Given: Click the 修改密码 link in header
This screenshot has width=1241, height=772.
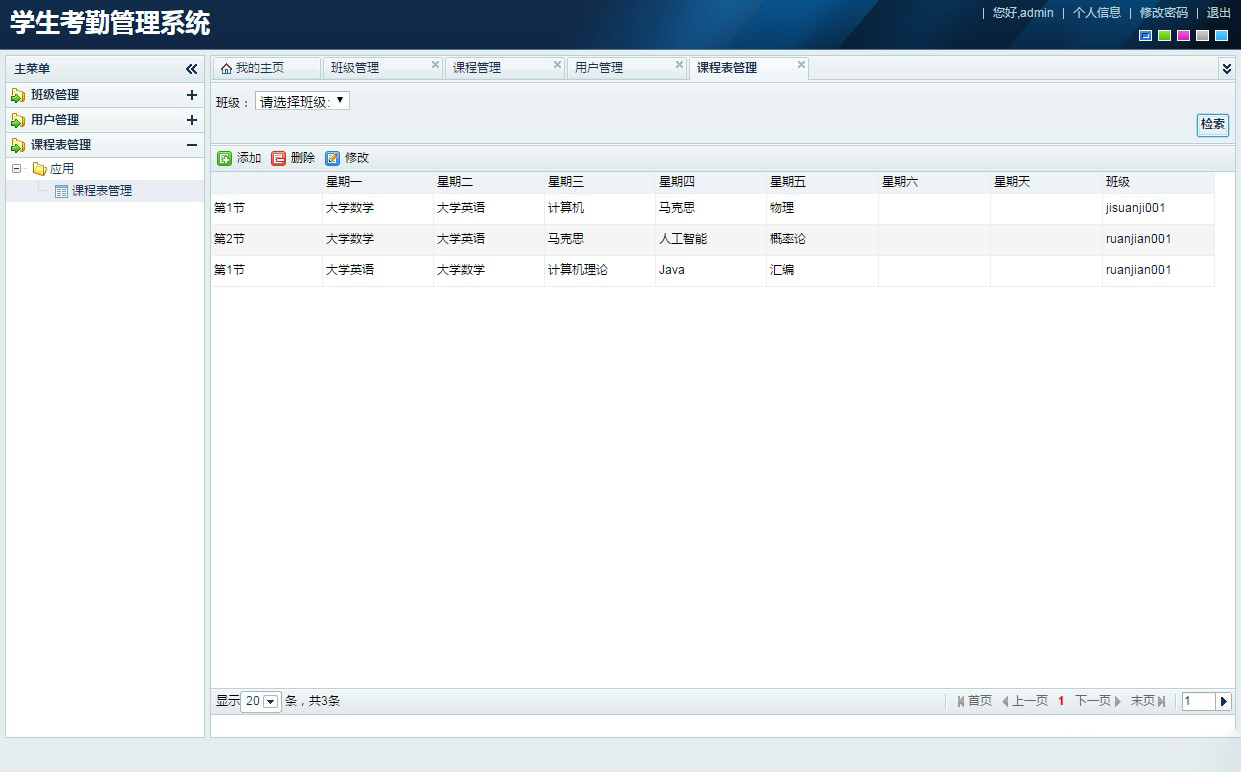Looking at the screenshot, I should (1163, 13).
